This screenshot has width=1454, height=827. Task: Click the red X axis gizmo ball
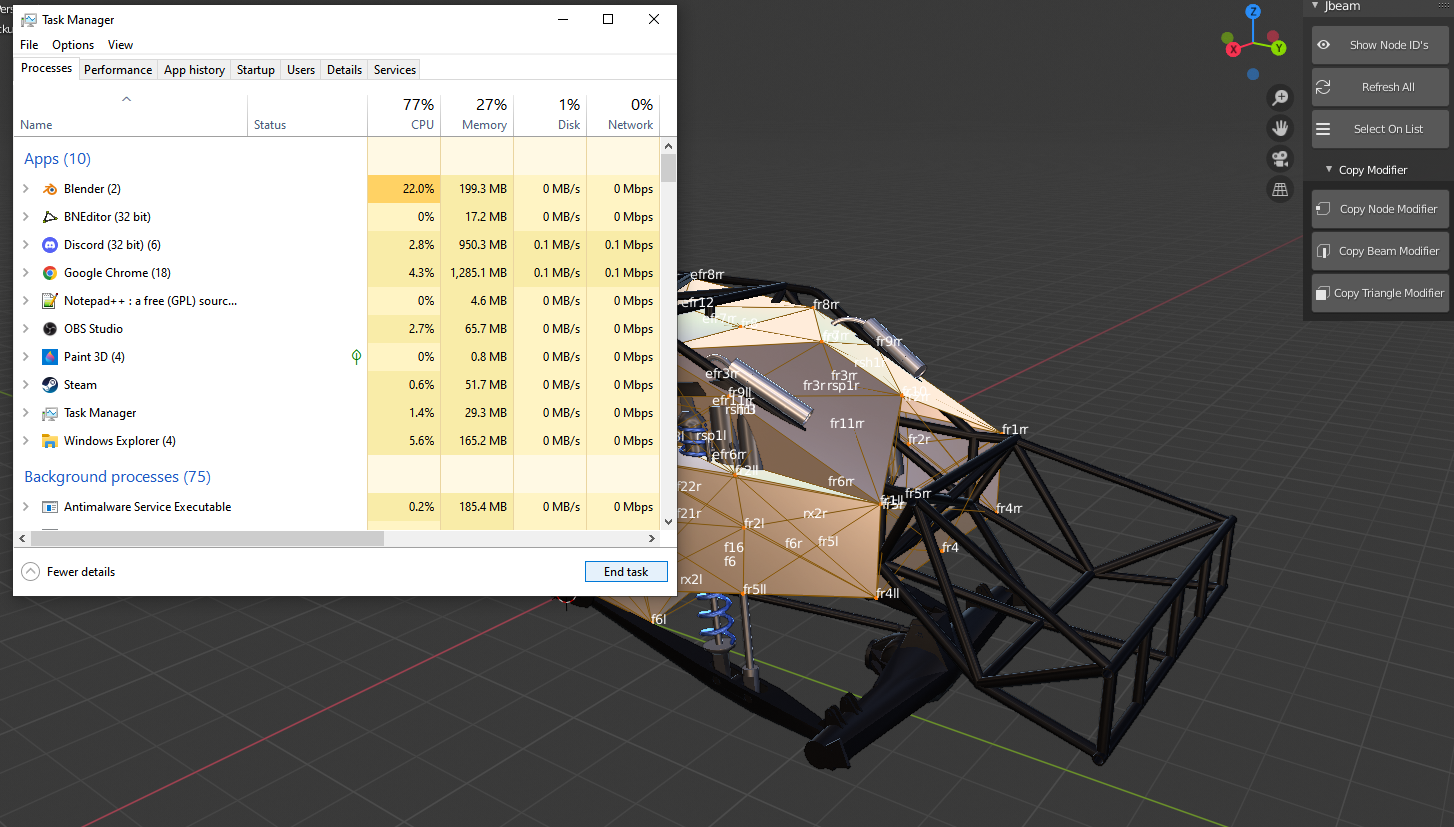click(x=1234, y=49)
